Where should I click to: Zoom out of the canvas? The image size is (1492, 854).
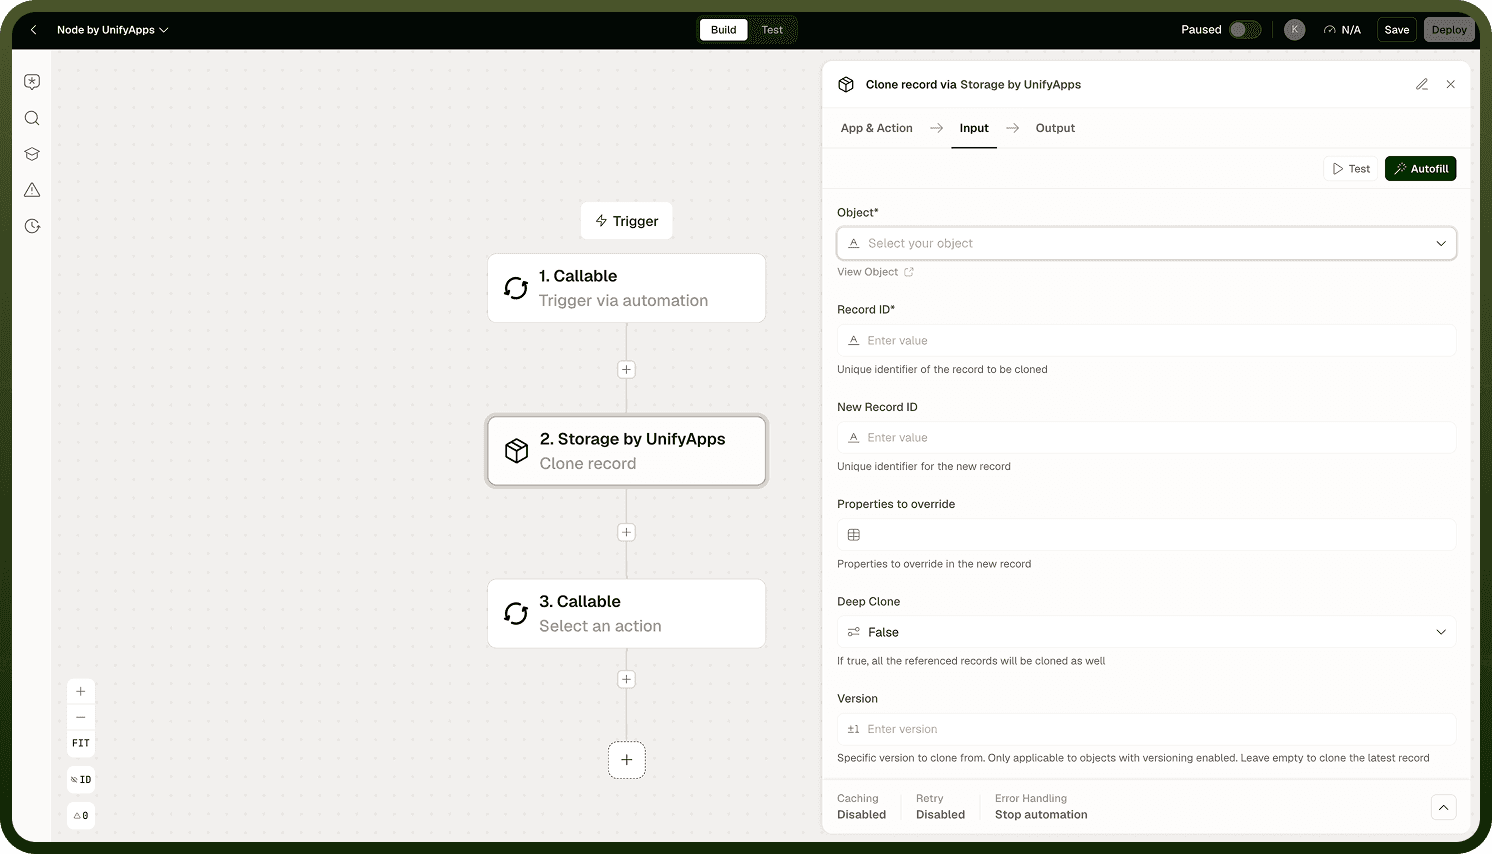[81, 717]
